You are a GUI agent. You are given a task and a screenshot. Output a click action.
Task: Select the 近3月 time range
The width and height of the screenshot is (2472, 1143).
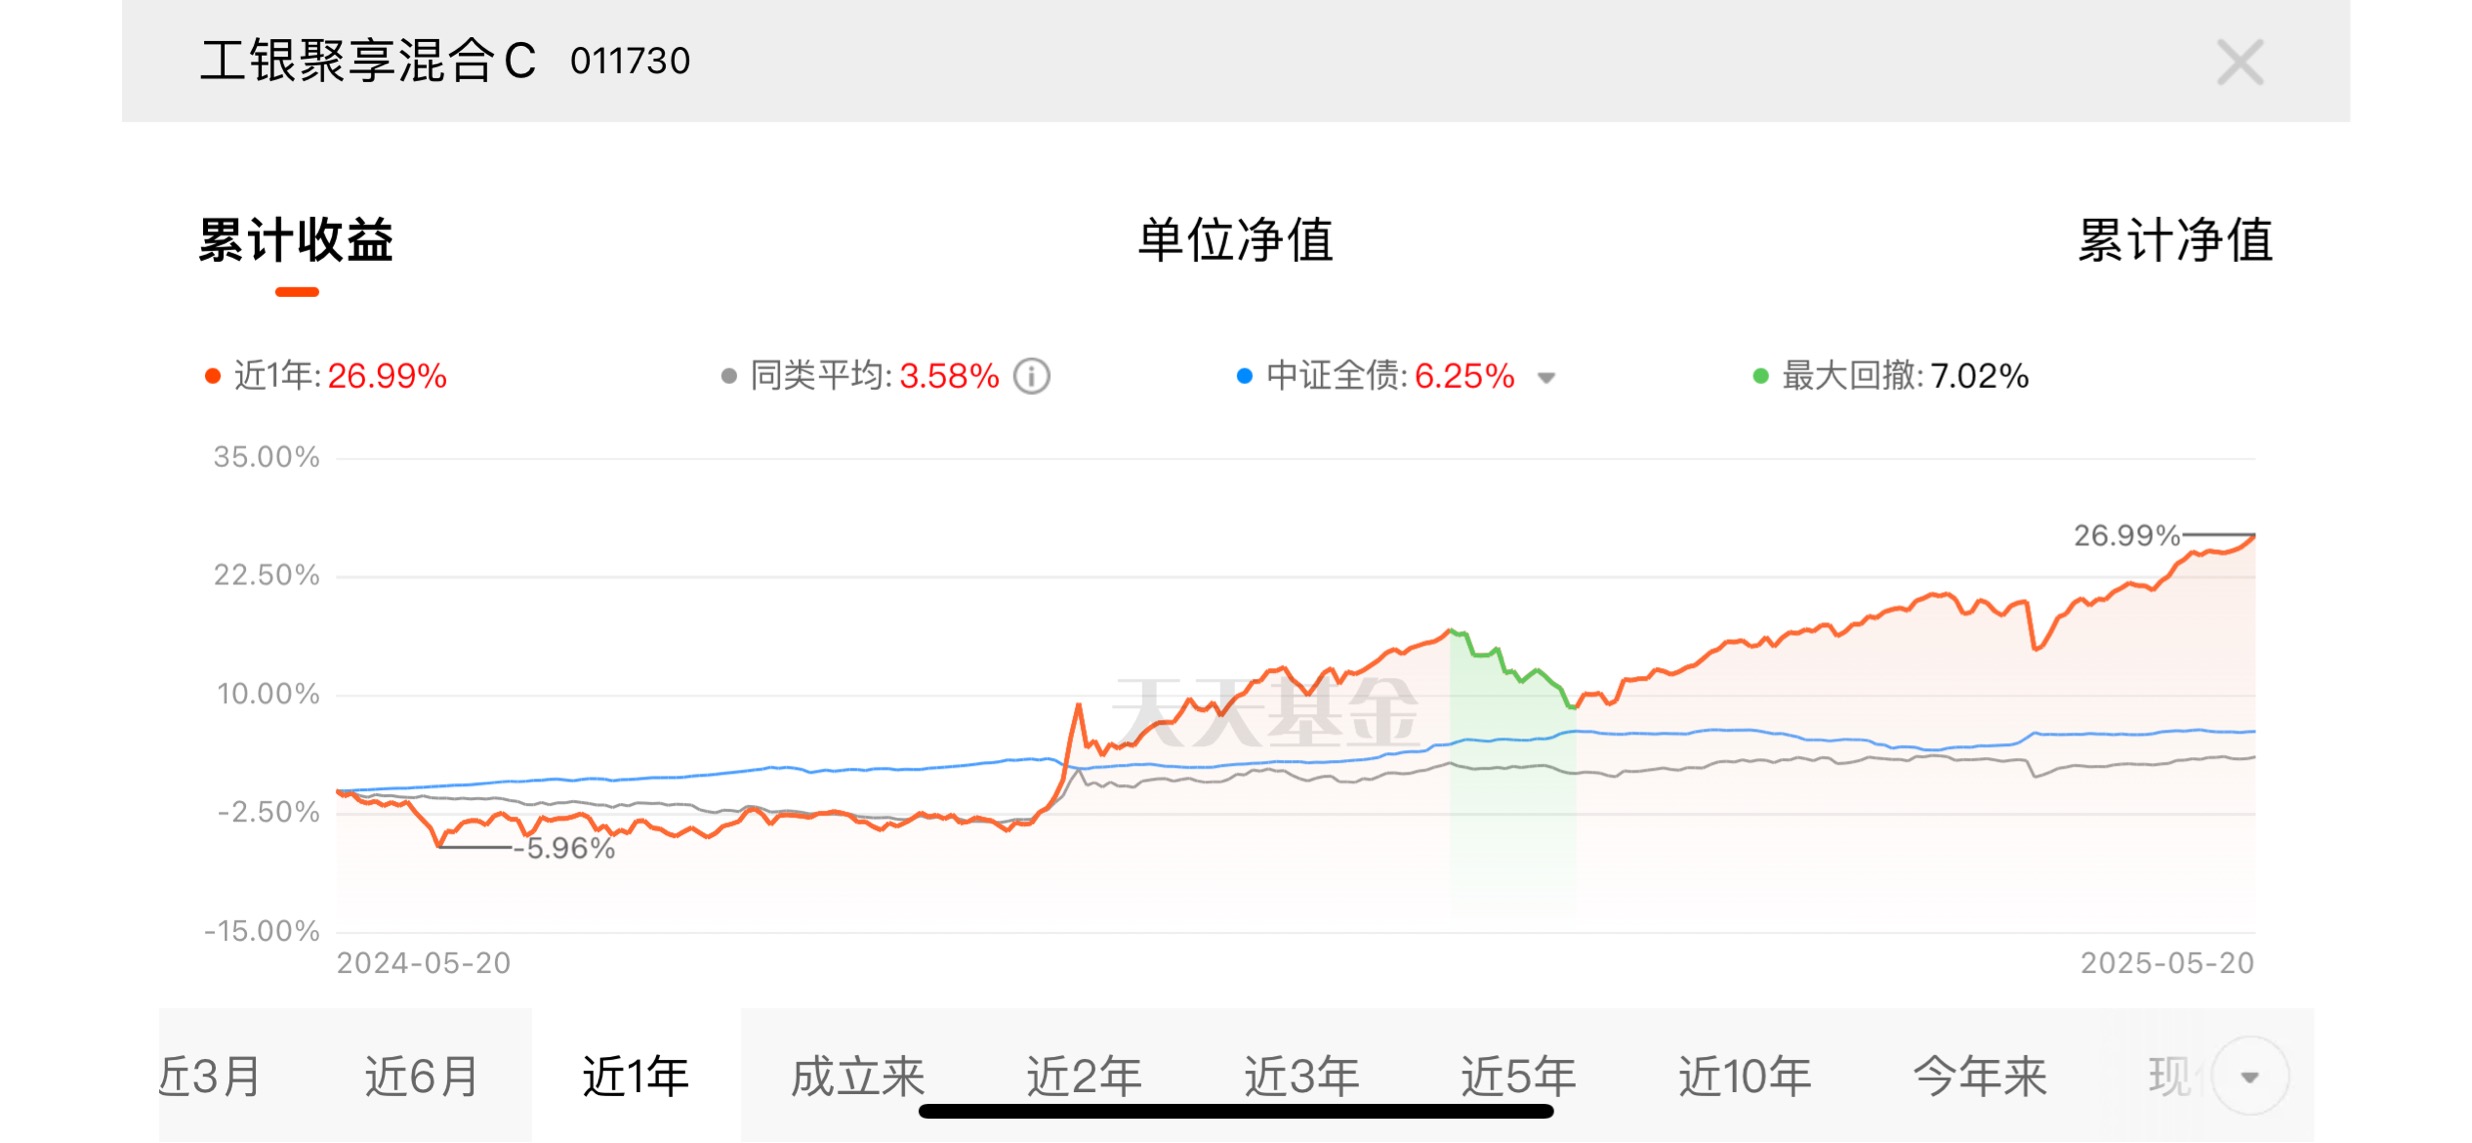tap(210, 1077)
